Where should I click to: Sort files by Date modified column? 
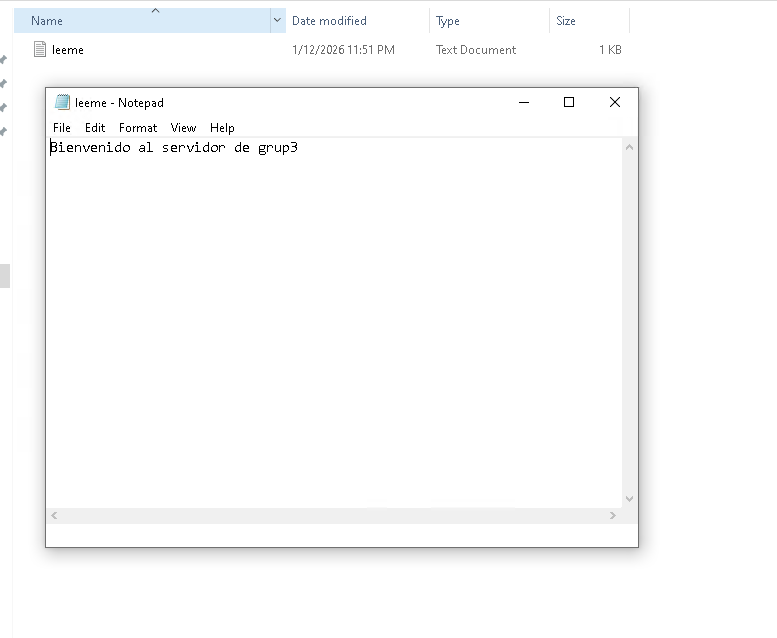329,21
